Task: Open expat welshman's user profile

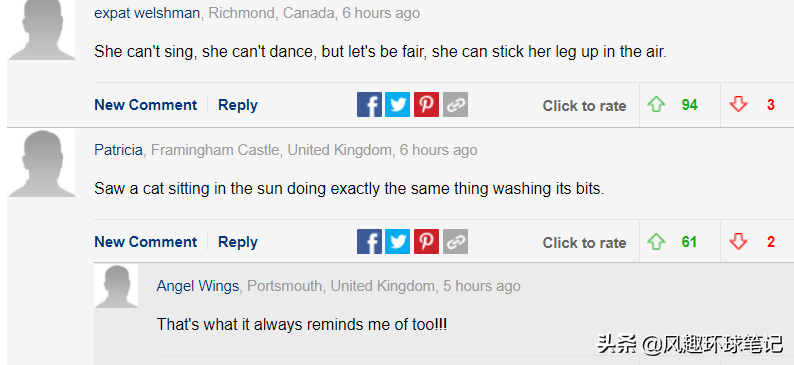Action: (x=147, y=13)
